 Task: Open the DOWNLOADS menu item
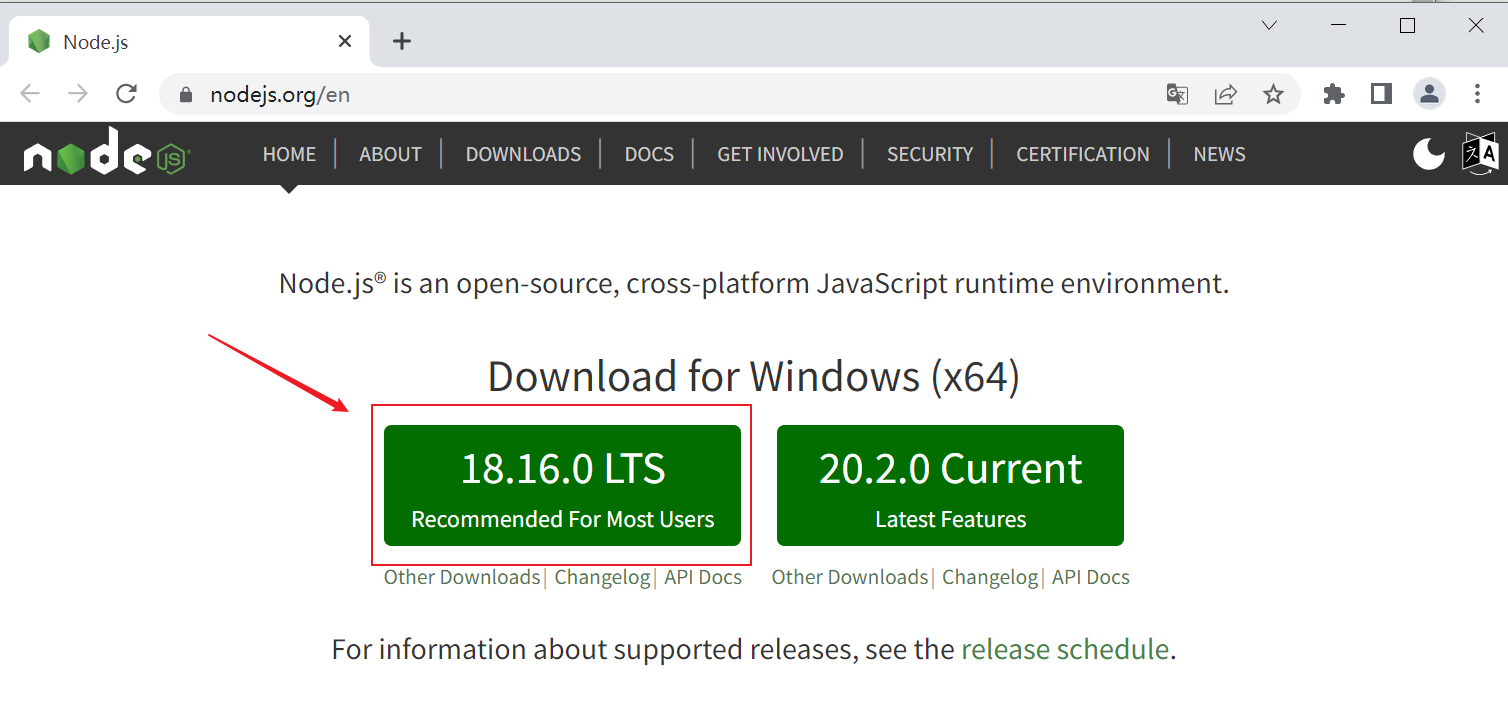click(x=523, y=153)
